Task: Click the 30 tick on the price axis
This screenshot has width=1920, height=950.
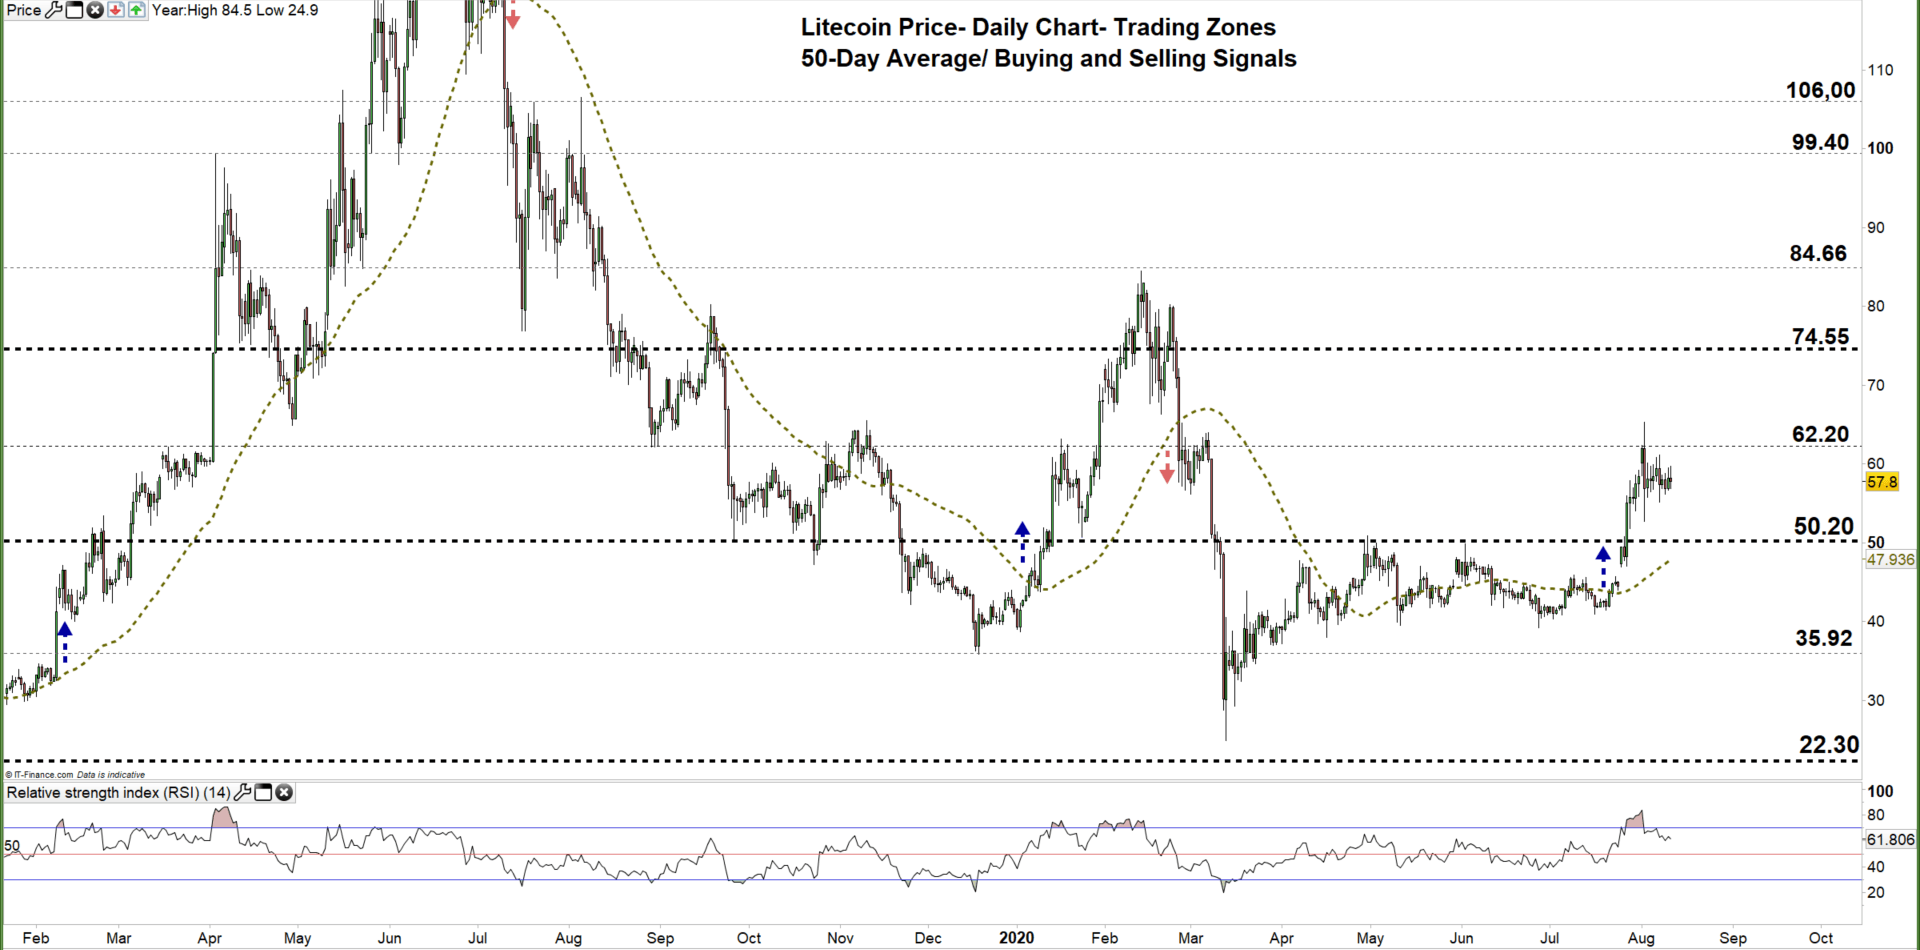Action: click(1876, 701)
